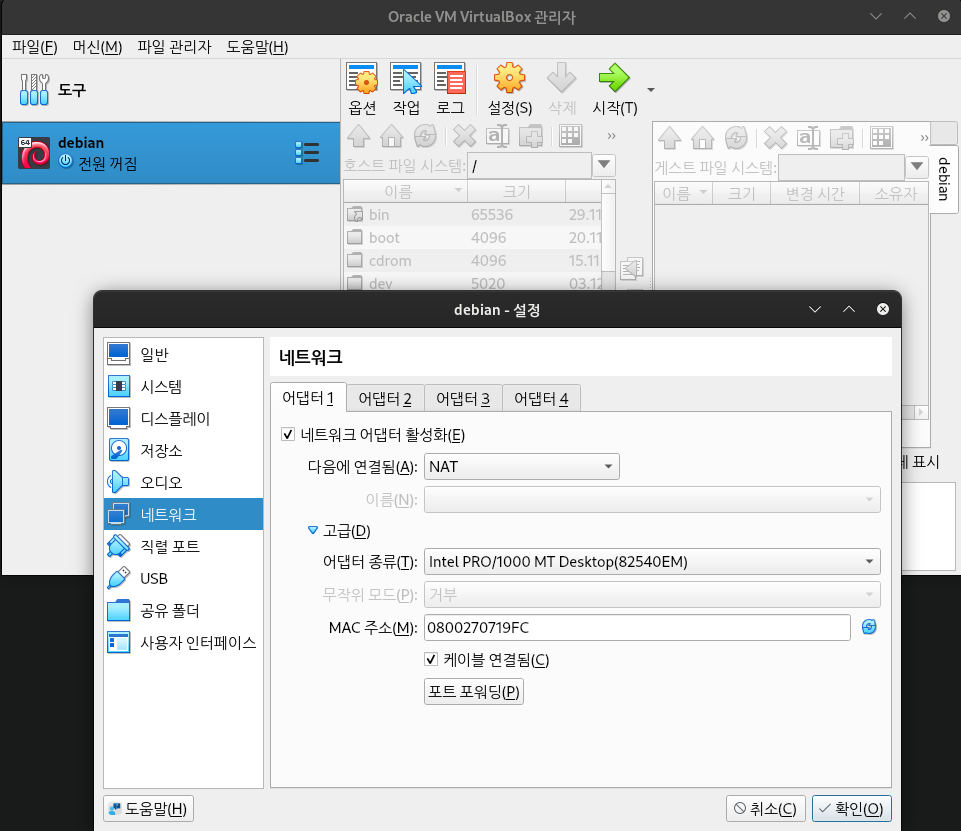Viewport: 961px width, 831px height.
Task: Select the boot folder row
Action: tap(473, 237)
